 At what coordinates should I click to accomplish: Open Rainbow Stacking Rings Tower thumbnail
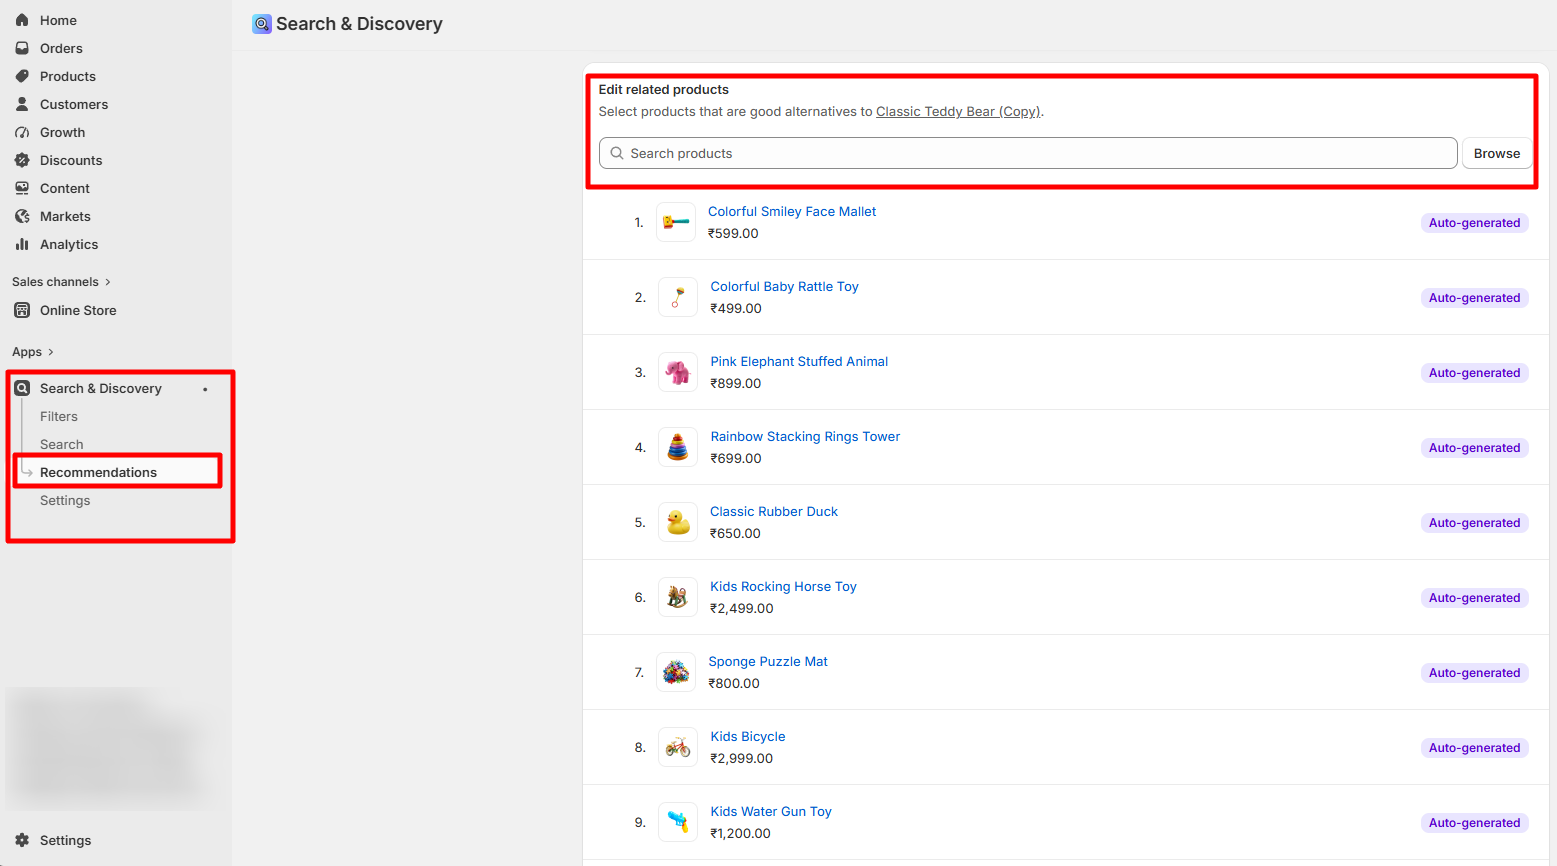(678, 447)
